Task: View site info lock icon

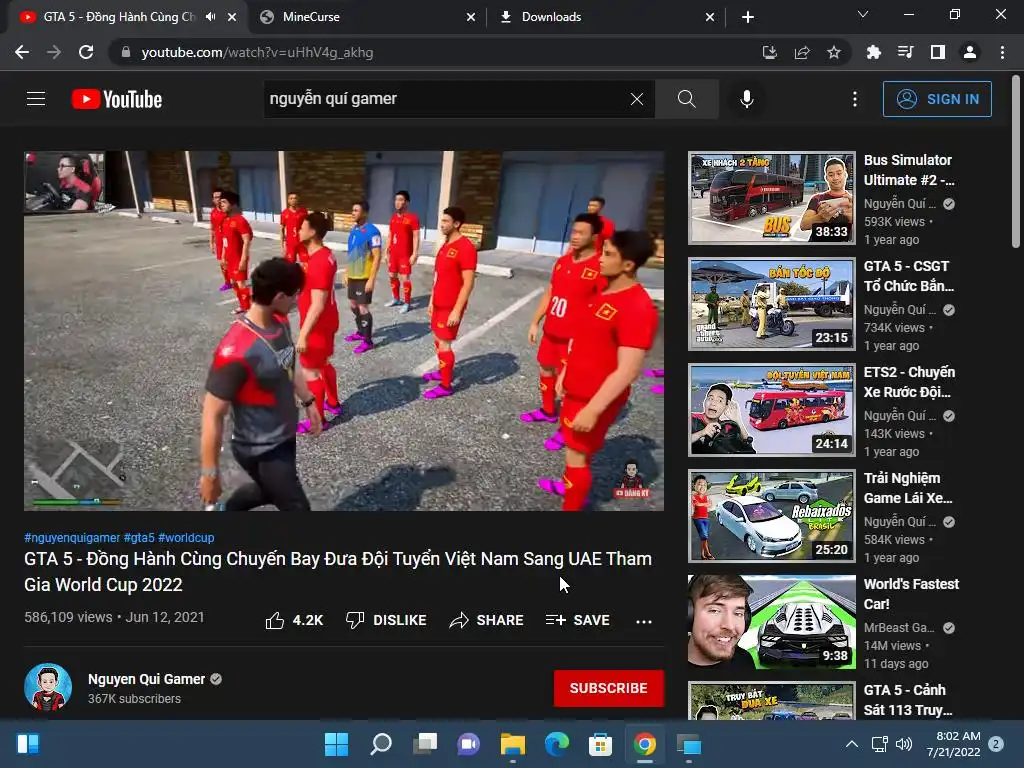Action: pyautogui.click(x=126, y=52)
